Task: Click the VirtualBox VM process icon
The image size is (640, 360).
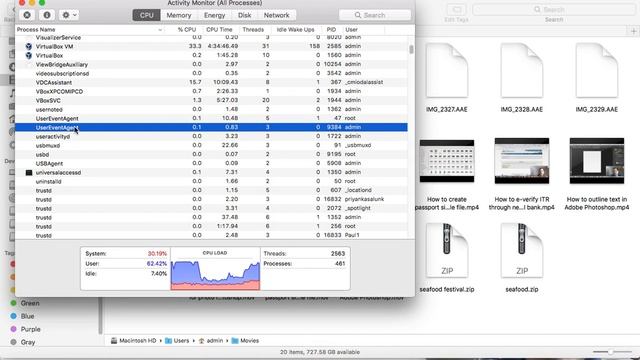Action: tap(29, 47)
